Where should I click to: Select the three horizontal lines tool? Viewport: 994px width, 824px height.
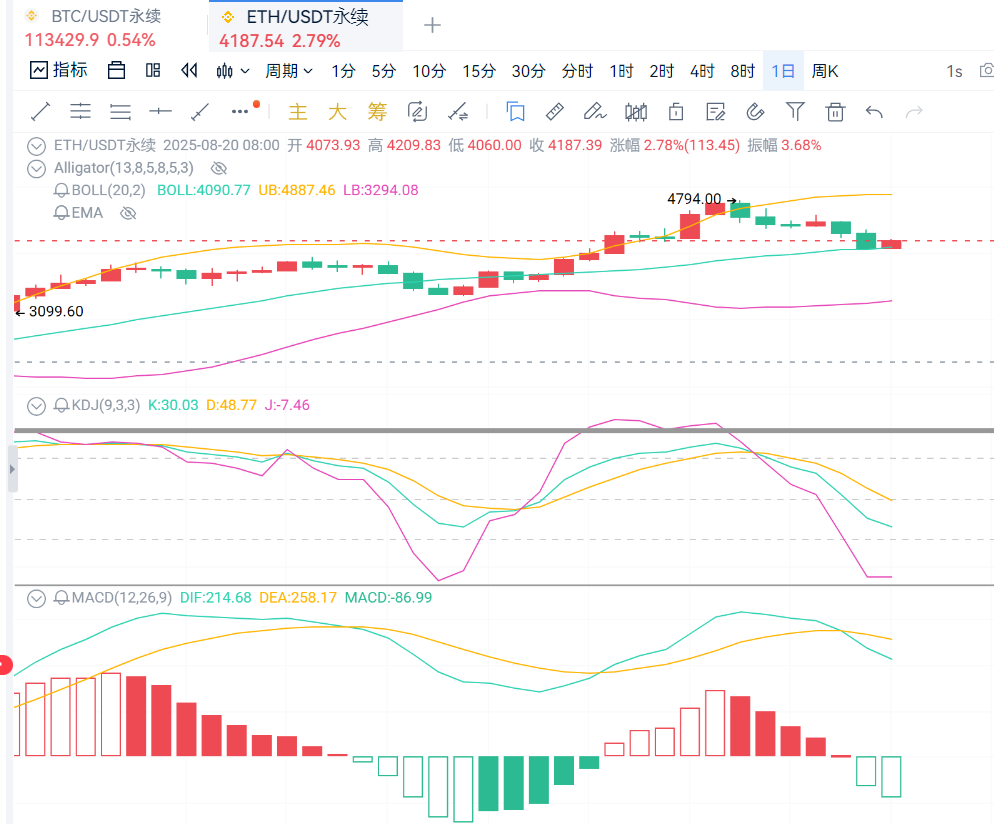click(x=120, y=112)
